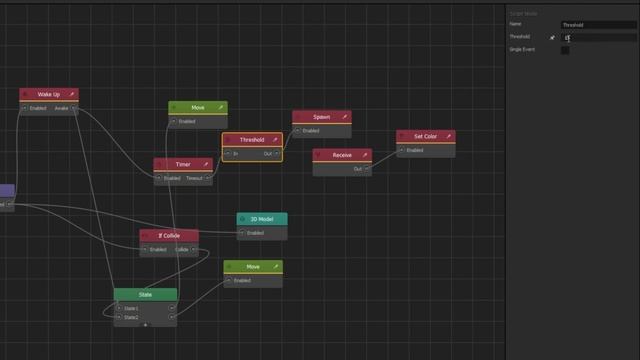Click the Timeout output port on Timer

coord(207,178)
